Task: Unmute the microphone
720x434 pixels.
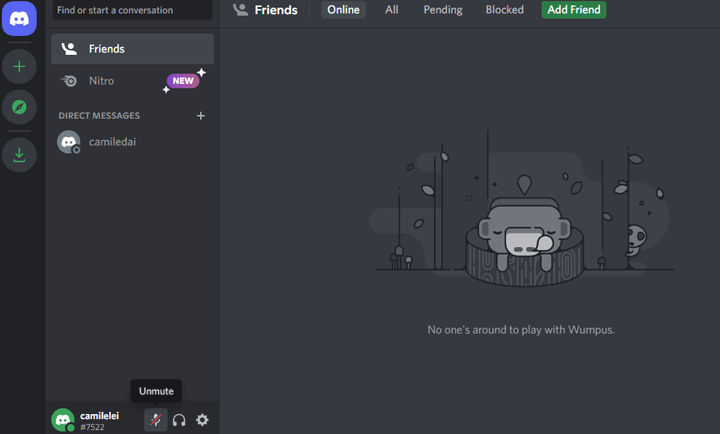Action: (156, 420)
